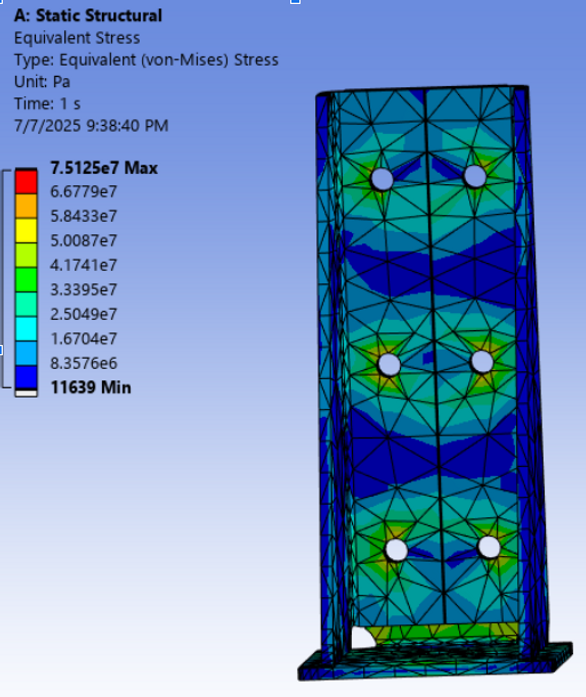Viewport: 586px width, 697px height.
Task: Click the 3.3395e7 legend value
Action: pyautogui.click(x=84, y=290)
